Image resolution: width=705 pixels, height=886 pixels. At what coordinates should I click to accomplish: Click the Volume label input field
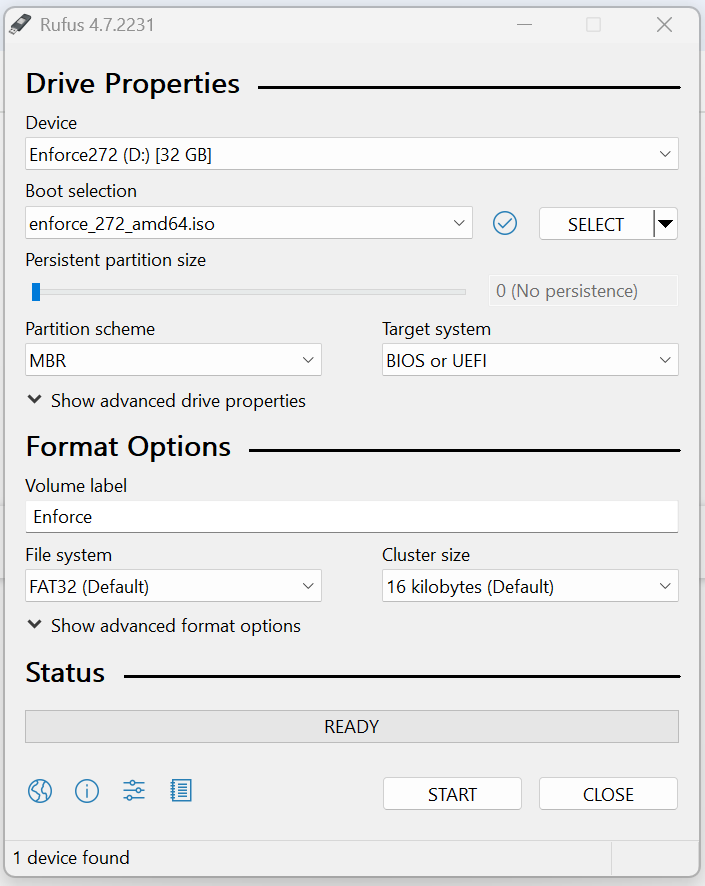point(351,516)
